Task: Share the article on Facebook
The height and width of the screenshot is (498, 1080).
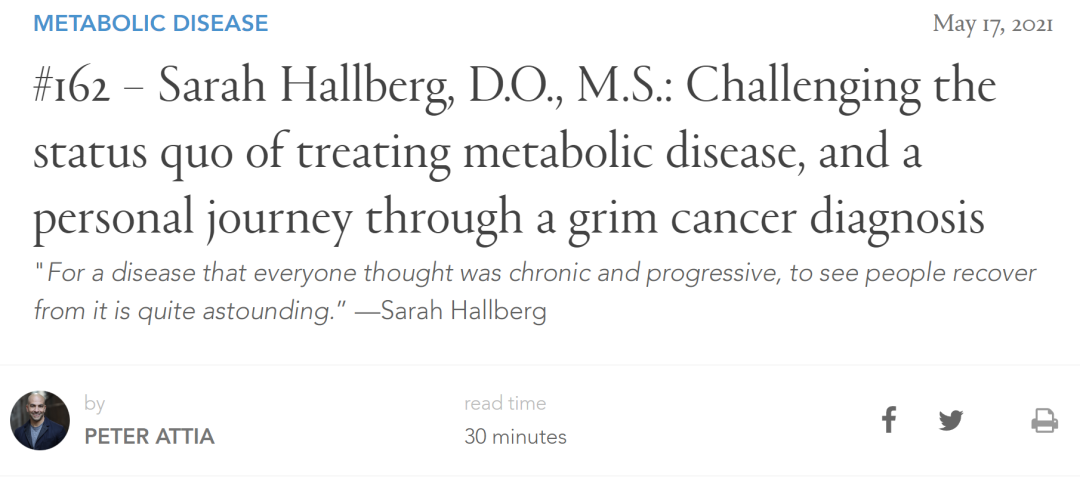Action: point(889,419)
